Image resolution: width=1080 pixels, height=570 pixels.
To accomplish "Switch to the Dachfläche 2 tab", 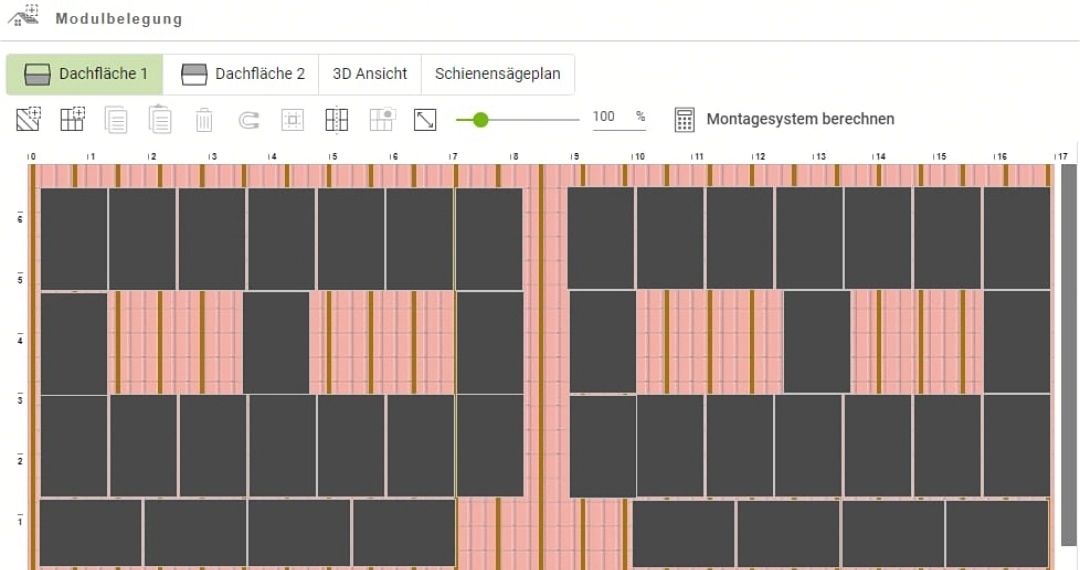I will coord(242,74).
